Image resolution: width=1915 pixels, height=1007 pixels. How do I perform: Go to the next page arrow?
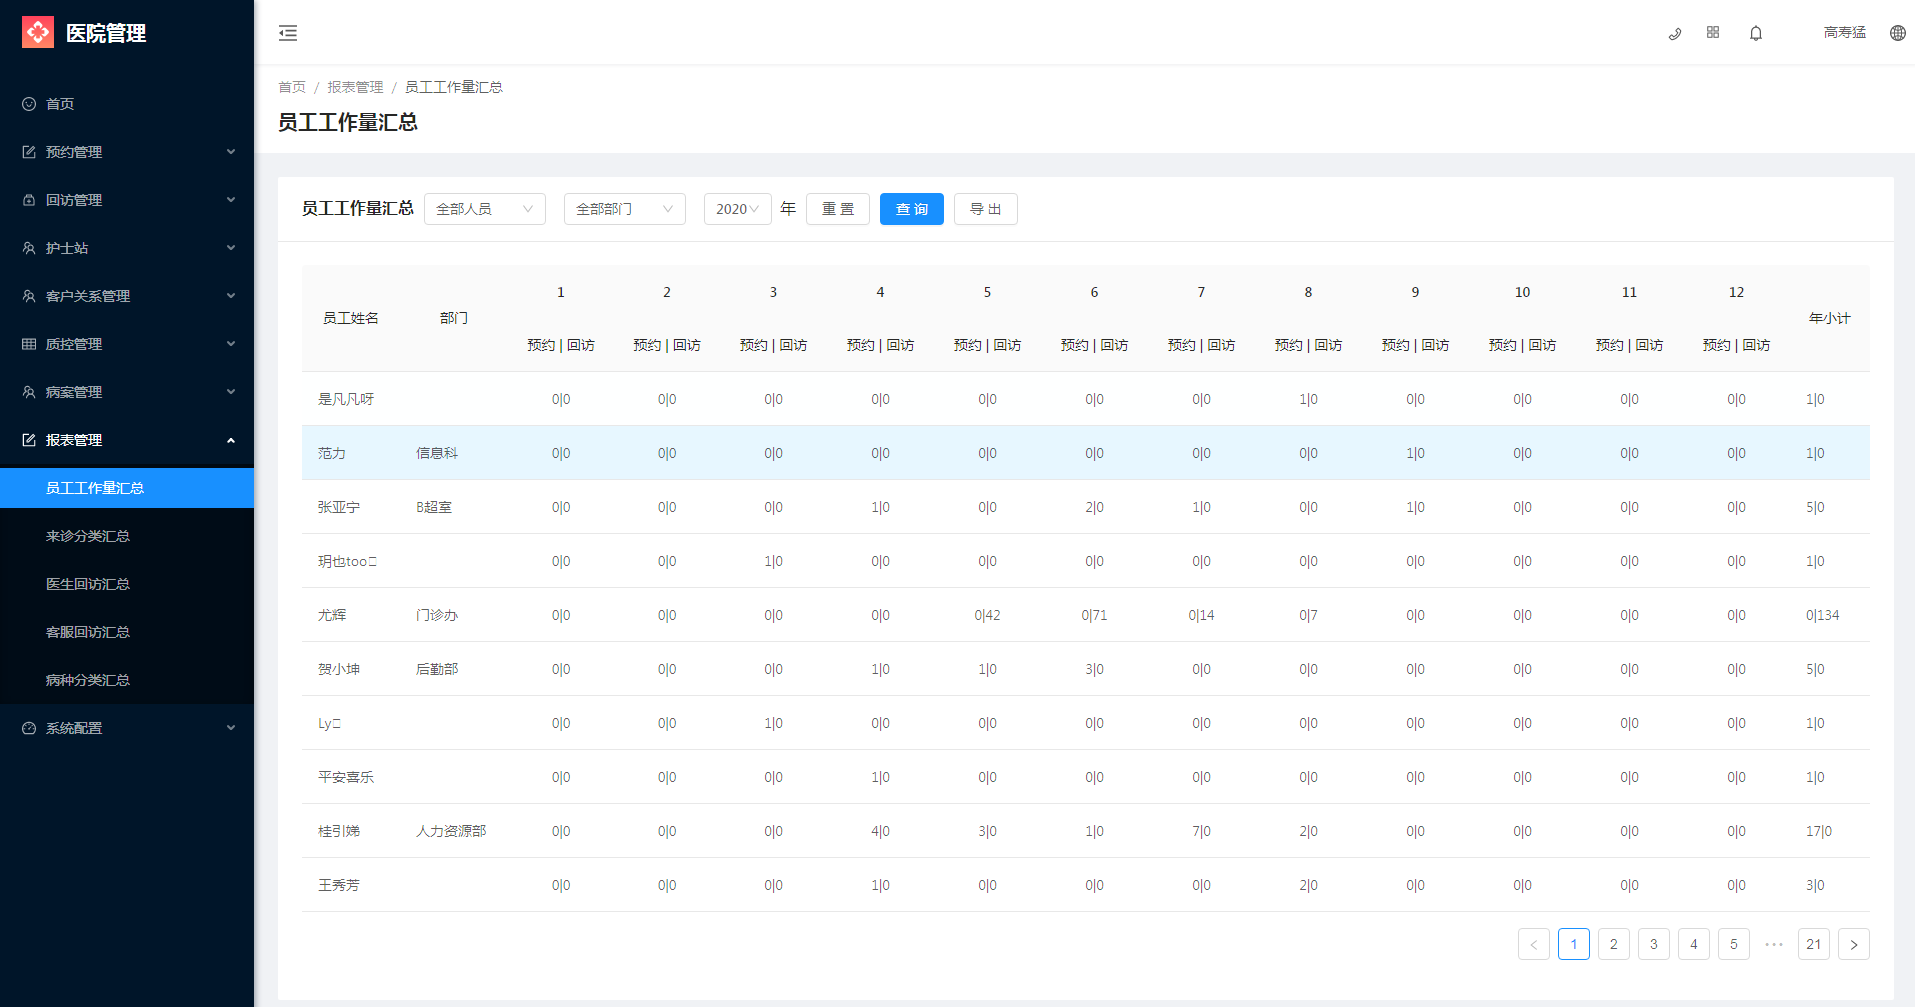(1854, 944)
